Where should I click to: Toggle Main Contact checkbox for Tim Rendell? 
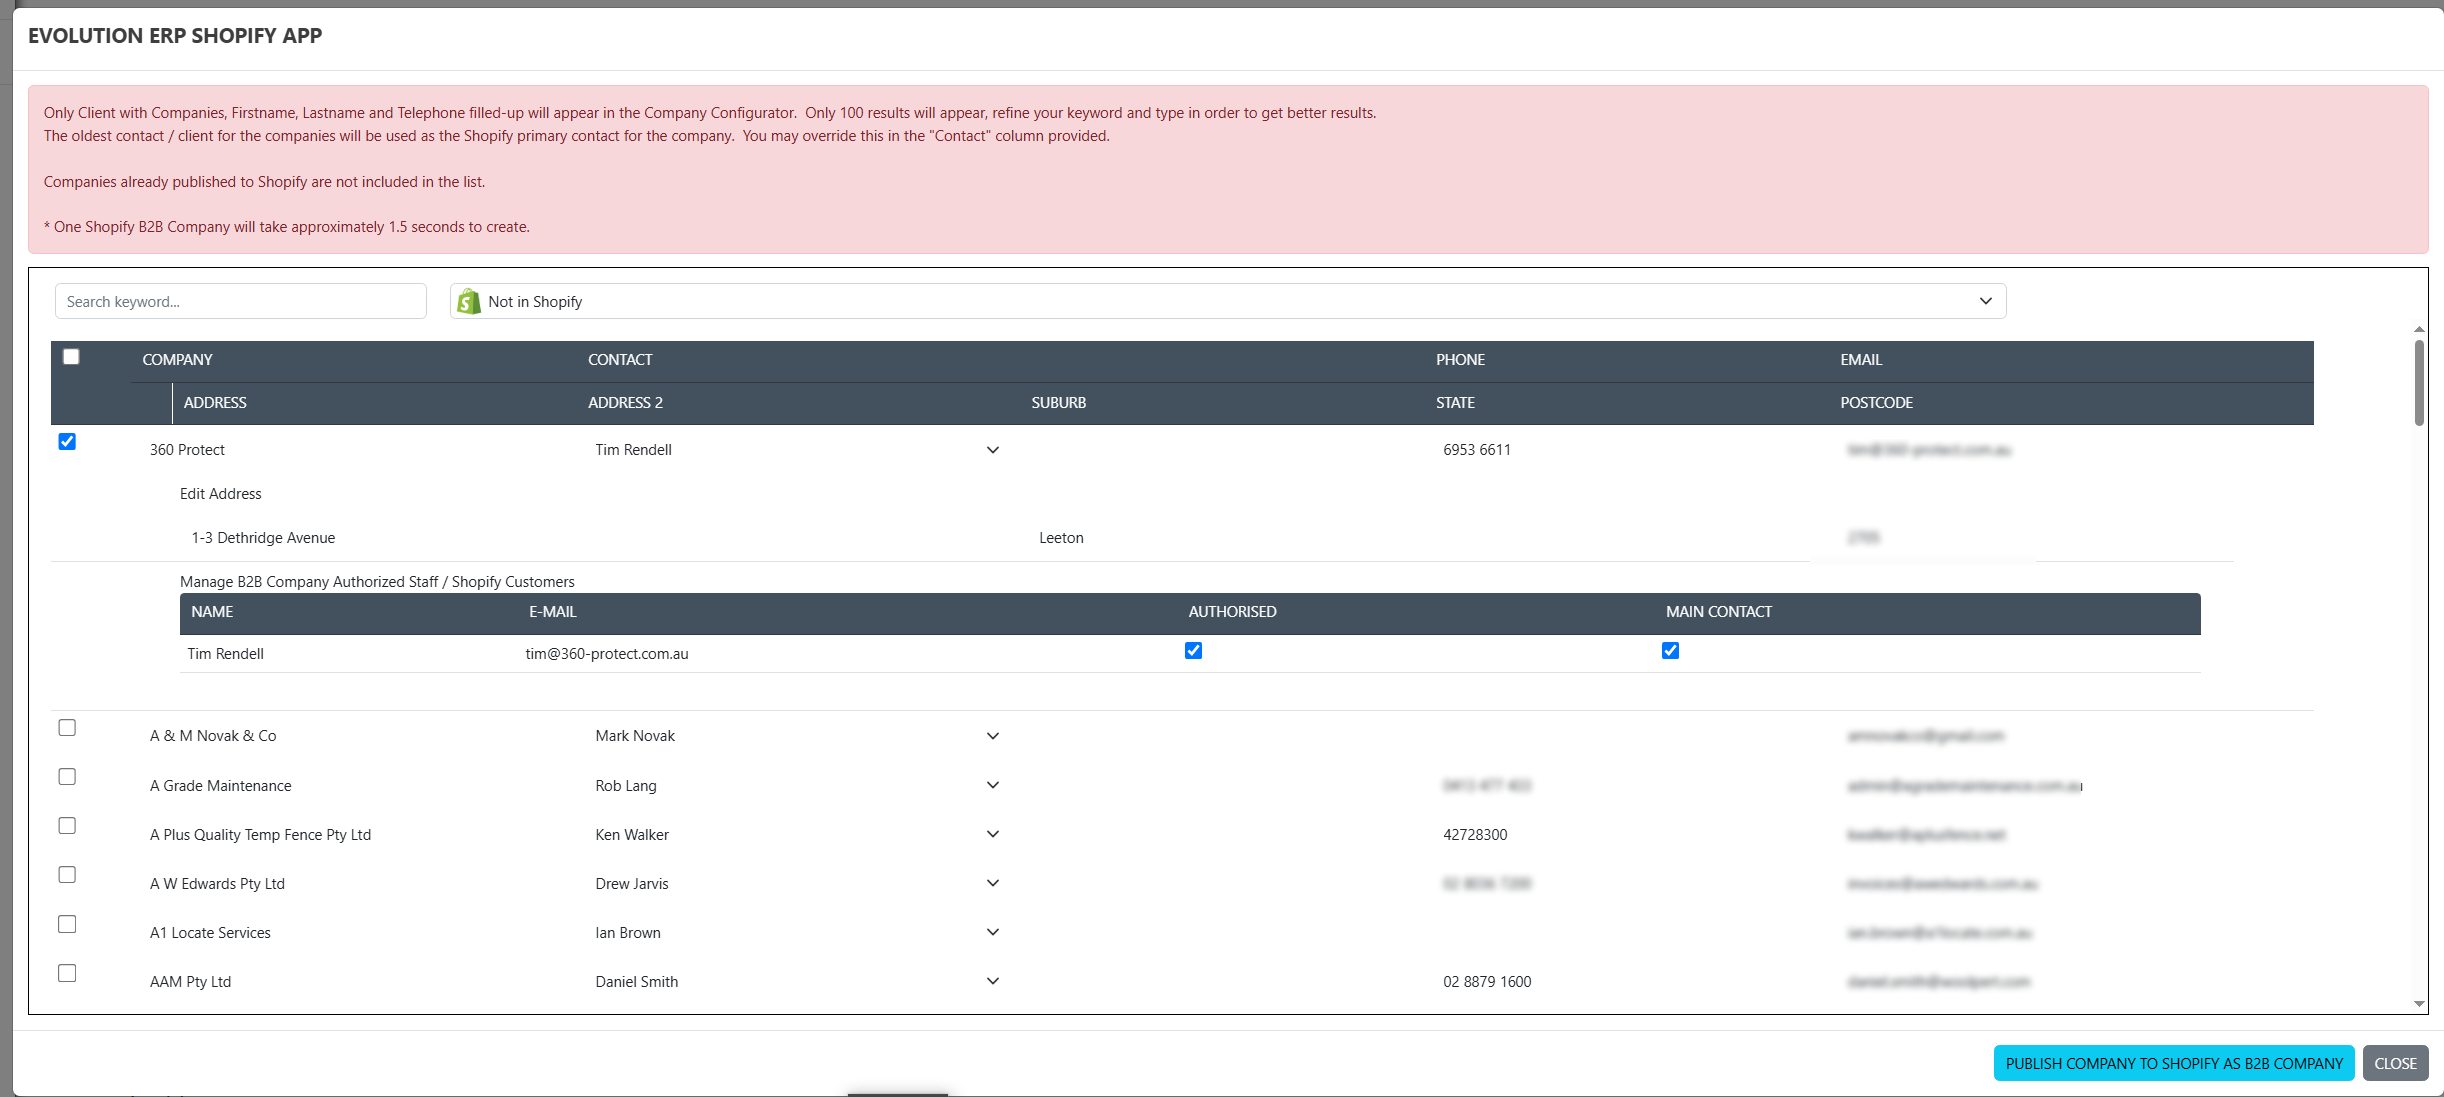tap(1670, 651)
